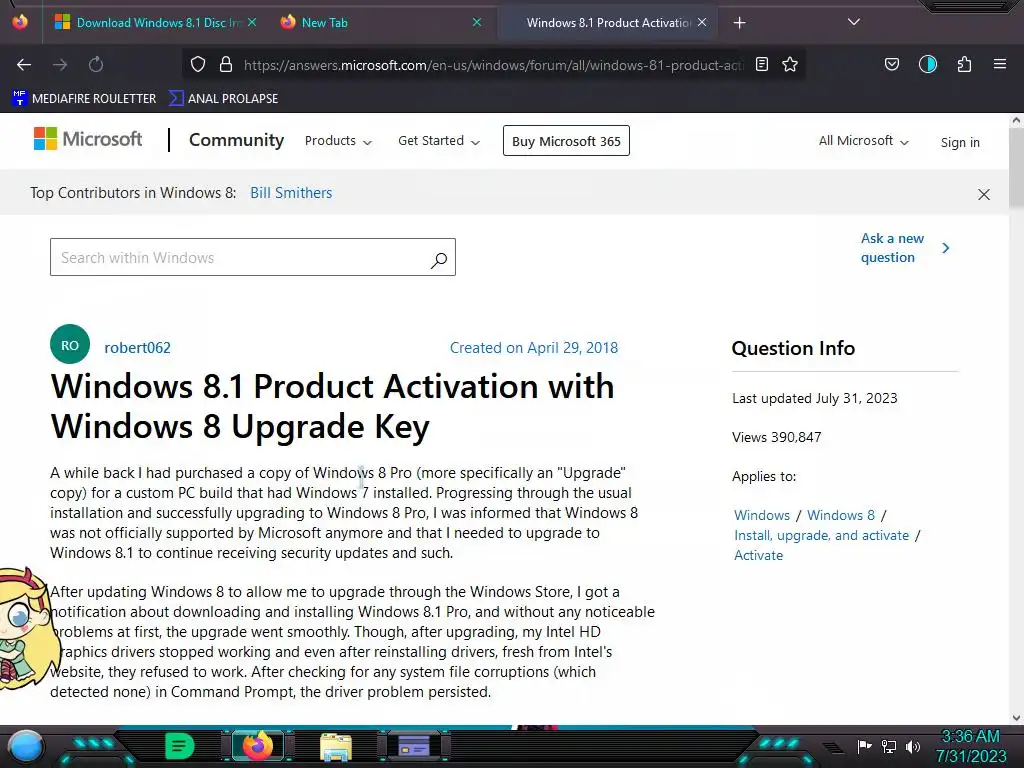
Task: Close the New Tab tab
Action: [477, 22]
